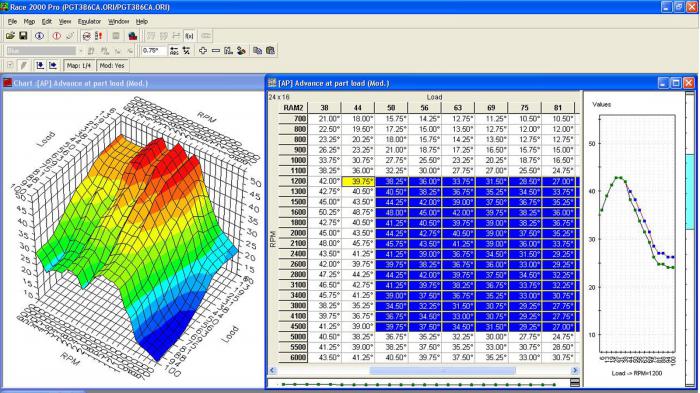
Task: Select RPM row header 6000
Action: click(x=293, y=358)
